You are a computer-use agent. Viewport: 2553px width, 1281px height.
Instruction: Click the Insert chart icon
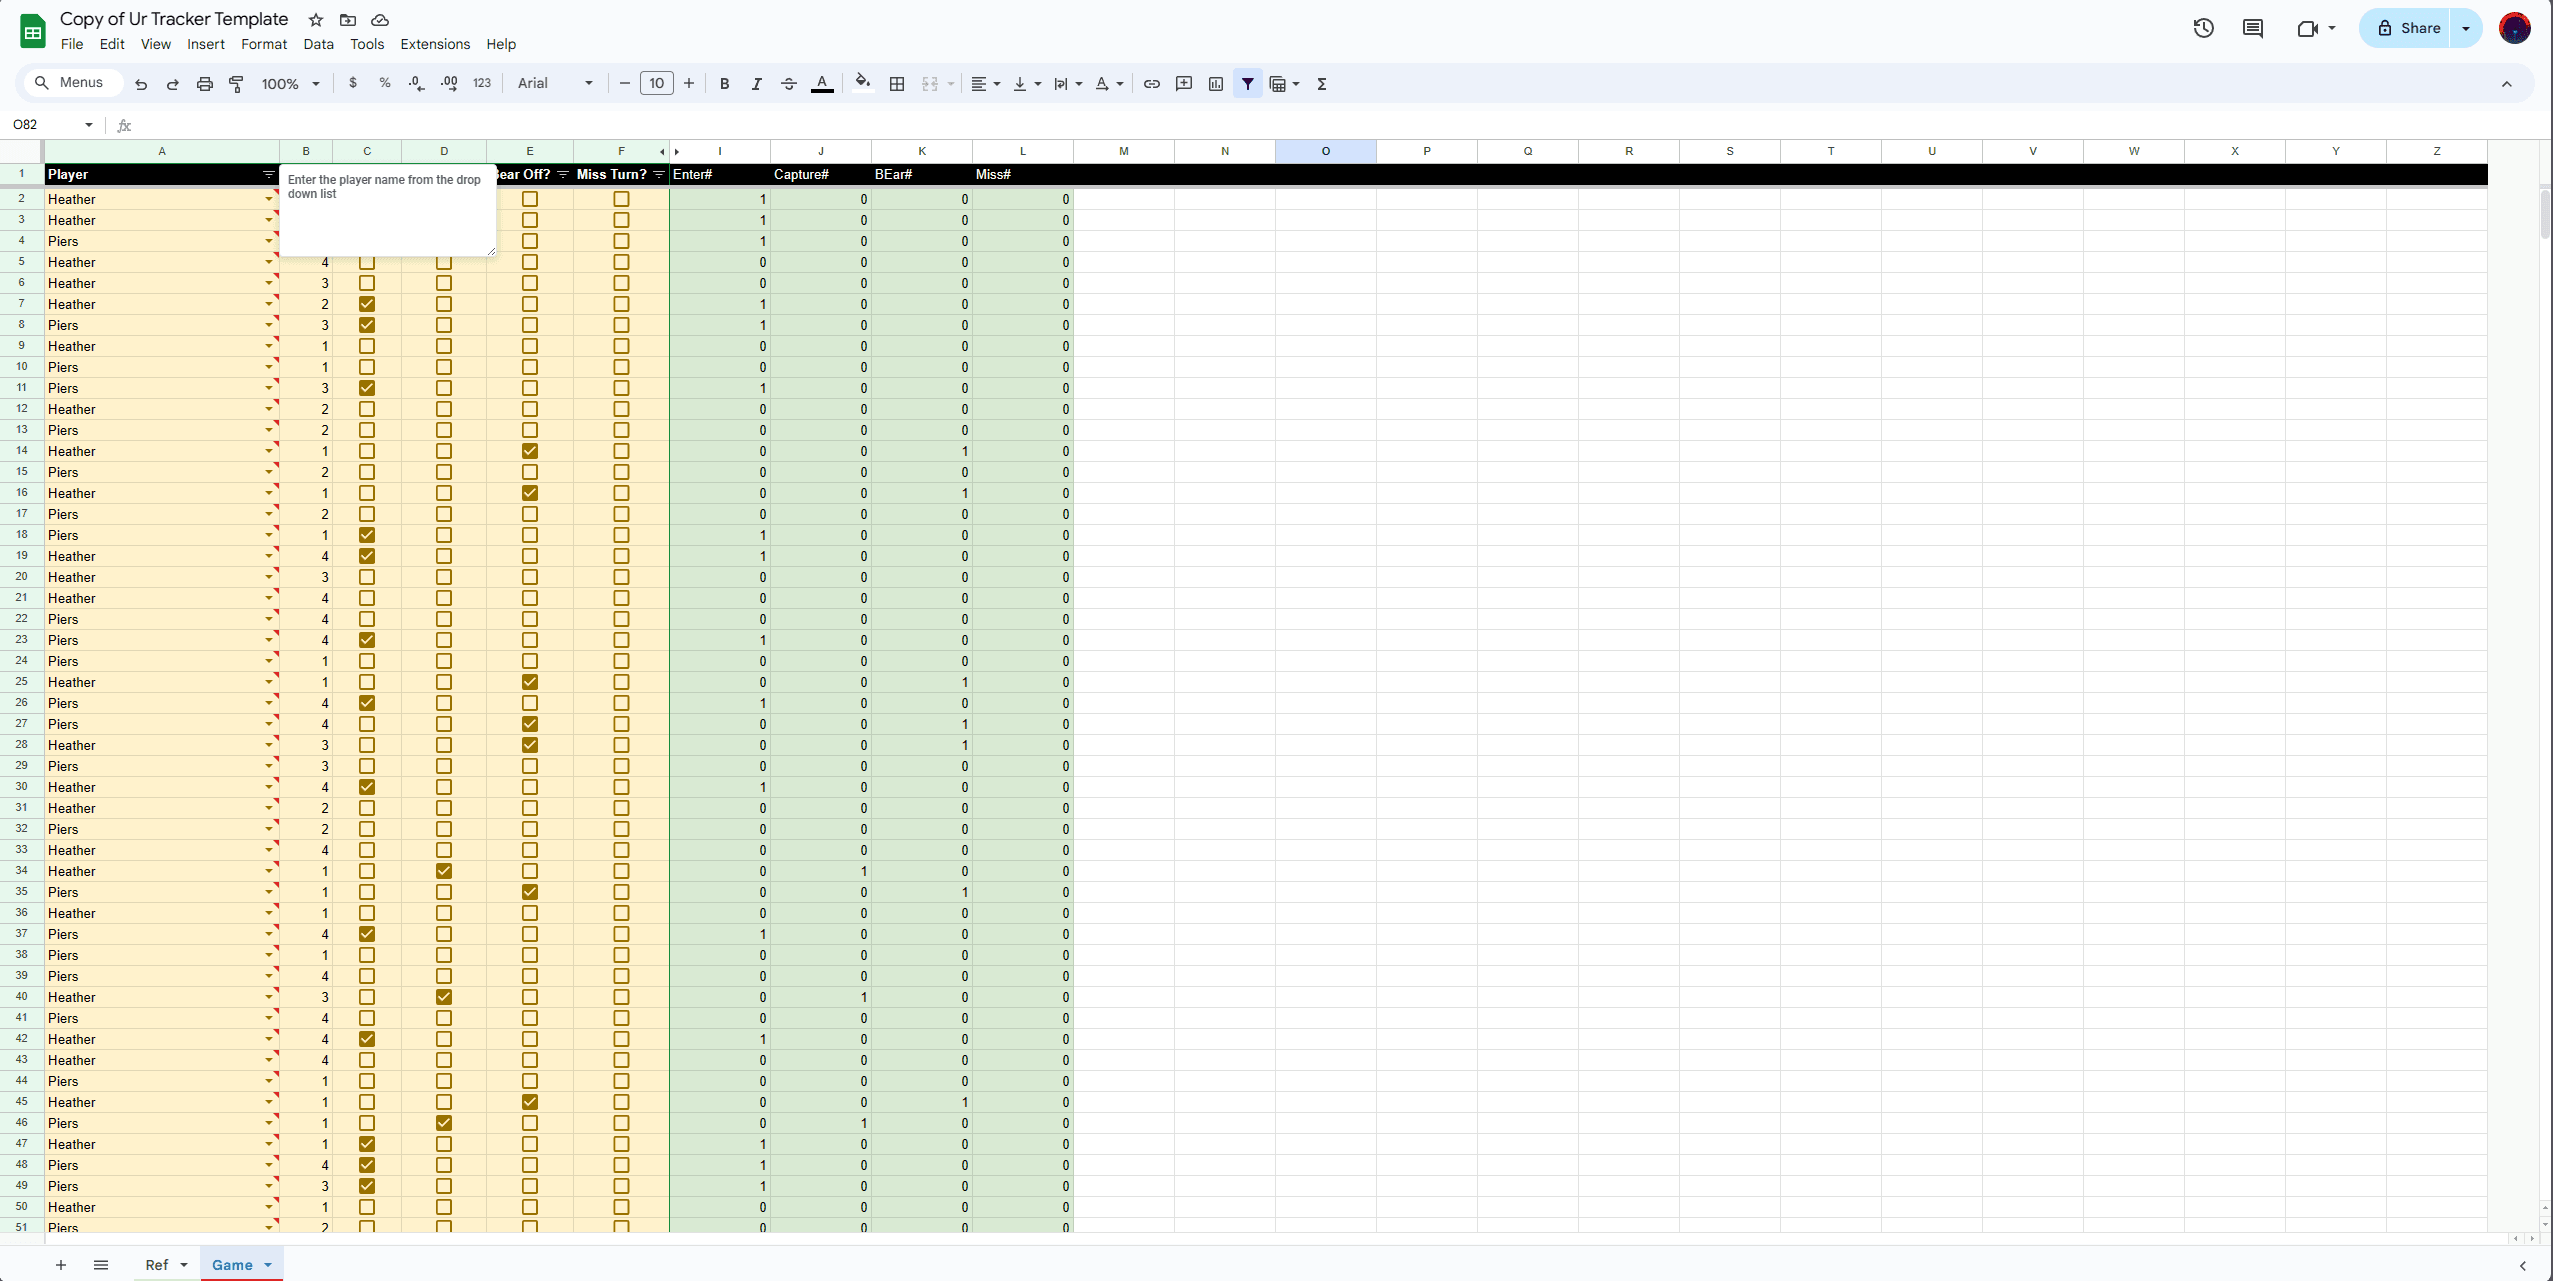coord(1216,84)
